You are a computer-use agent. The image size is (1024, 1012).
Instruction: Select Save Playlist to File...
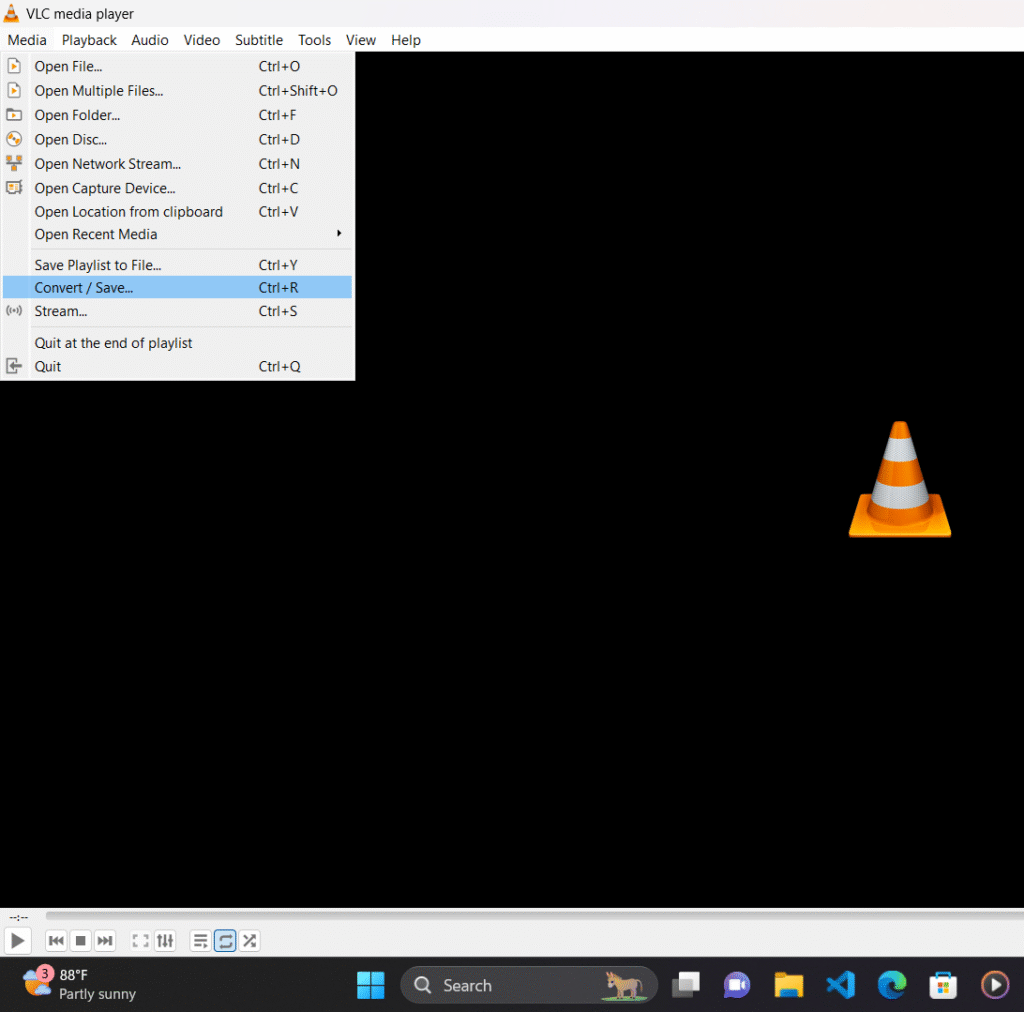177,265
